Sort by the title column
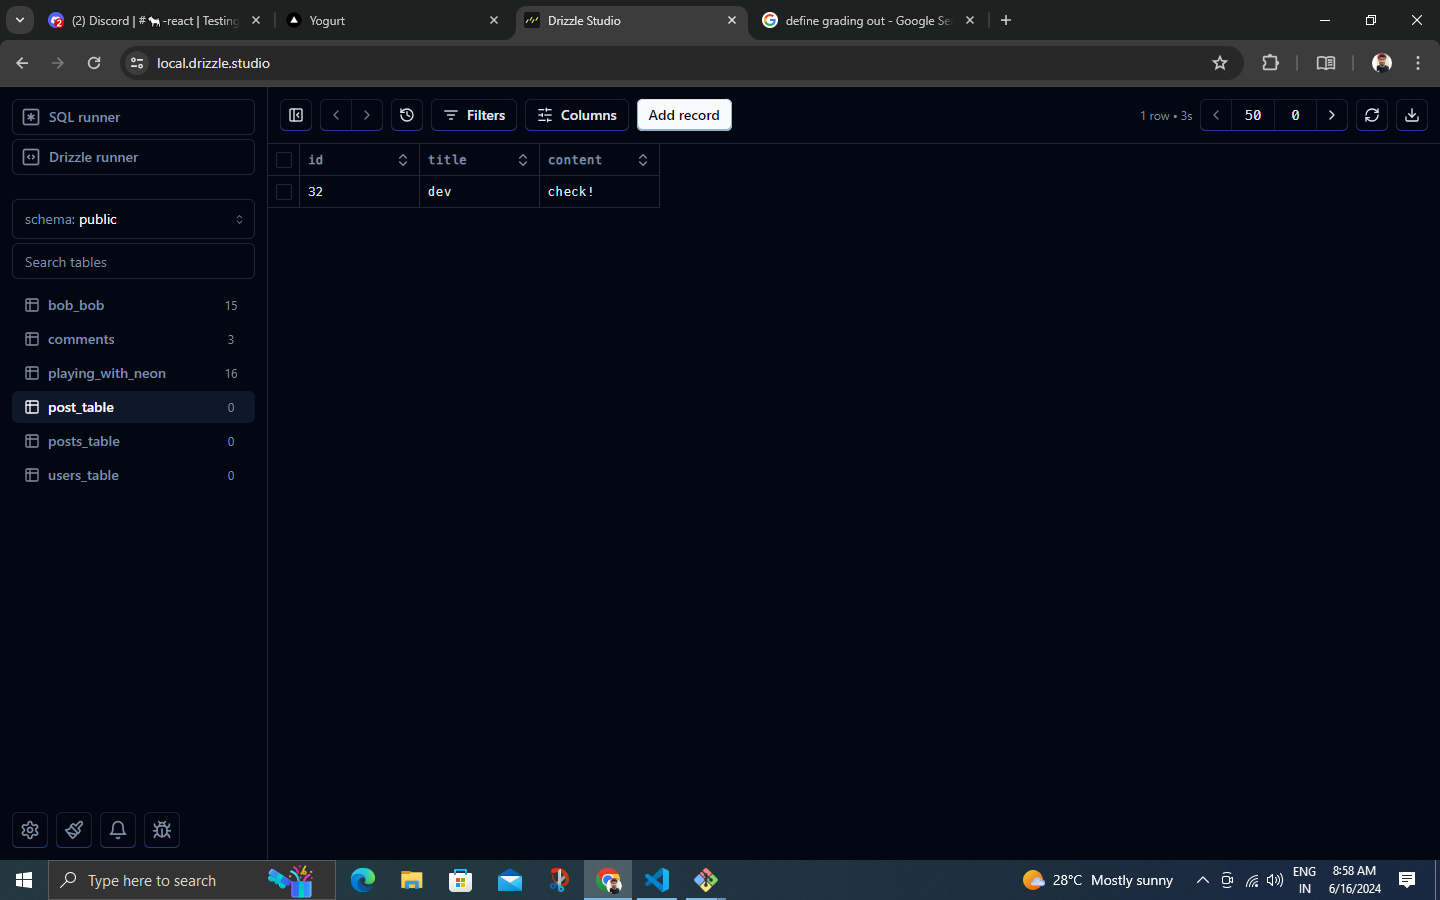 click(523, 160)
